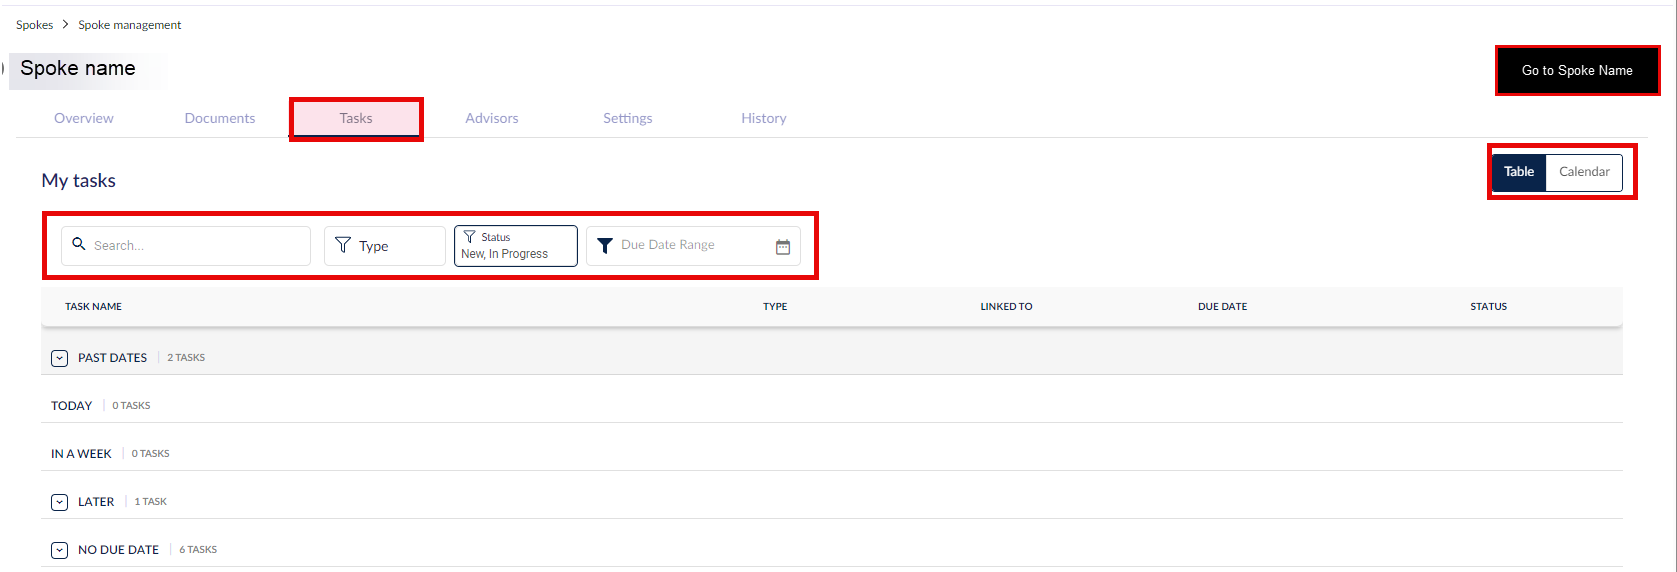Open the Advisors tab
Viewport: 1677px width, 572px height.
[x=492, y=118]
